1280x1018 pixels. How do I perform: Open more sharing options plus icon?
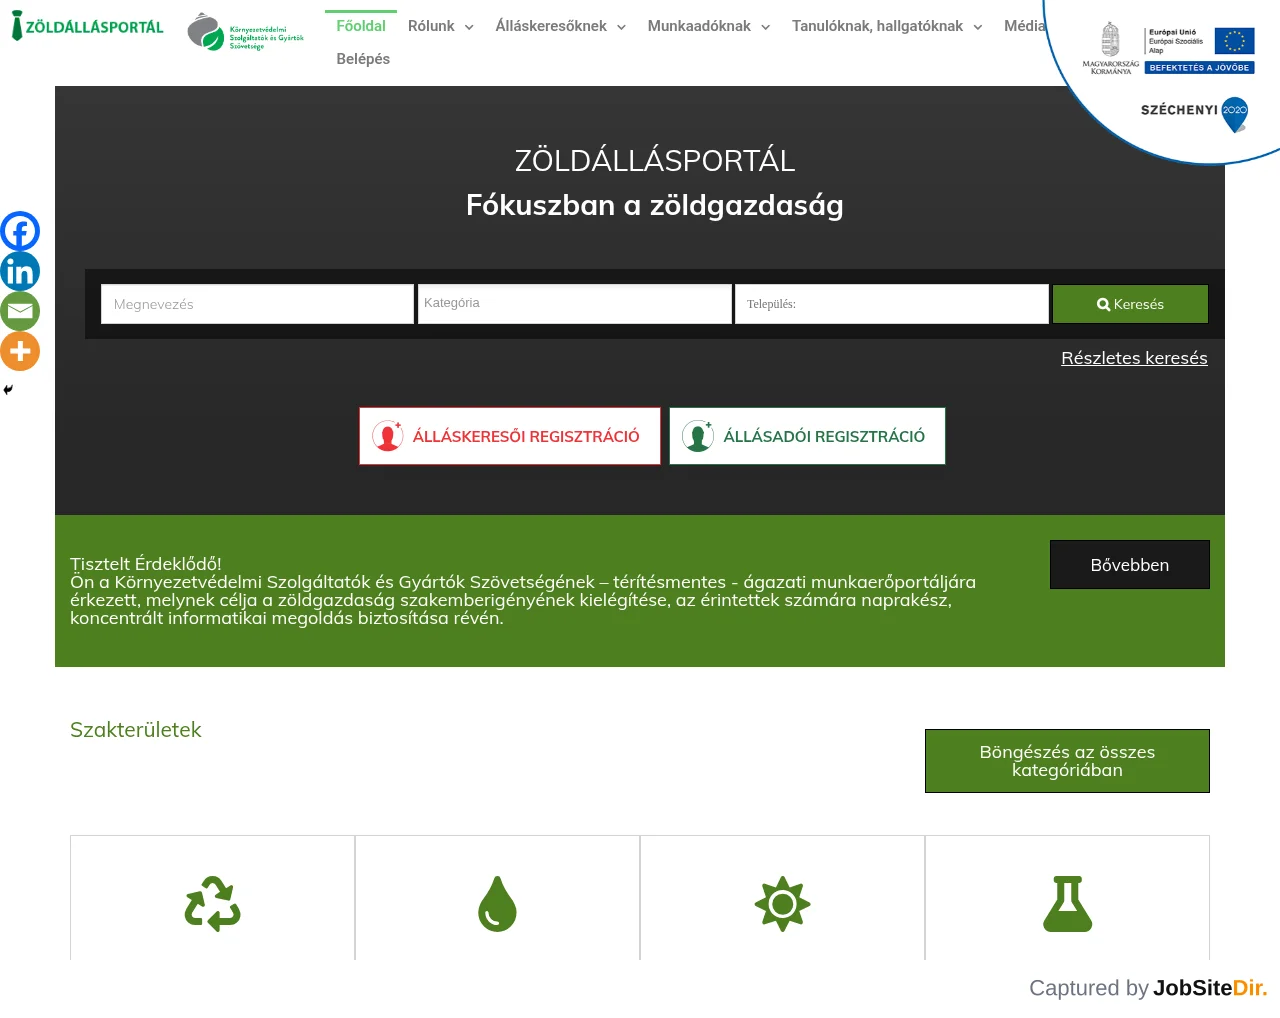20,351
